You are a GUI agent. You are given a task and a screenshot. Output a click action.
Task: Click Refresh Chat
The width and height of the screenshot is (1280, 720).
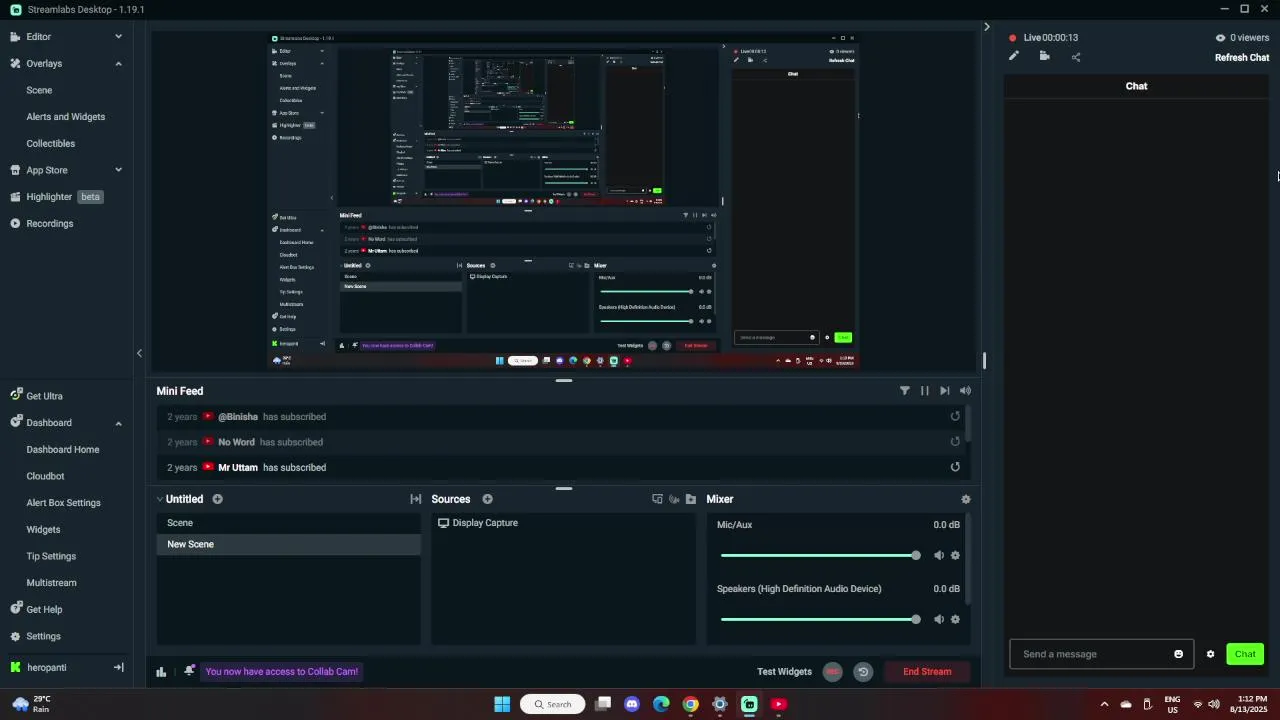(x=1242, y=58)
